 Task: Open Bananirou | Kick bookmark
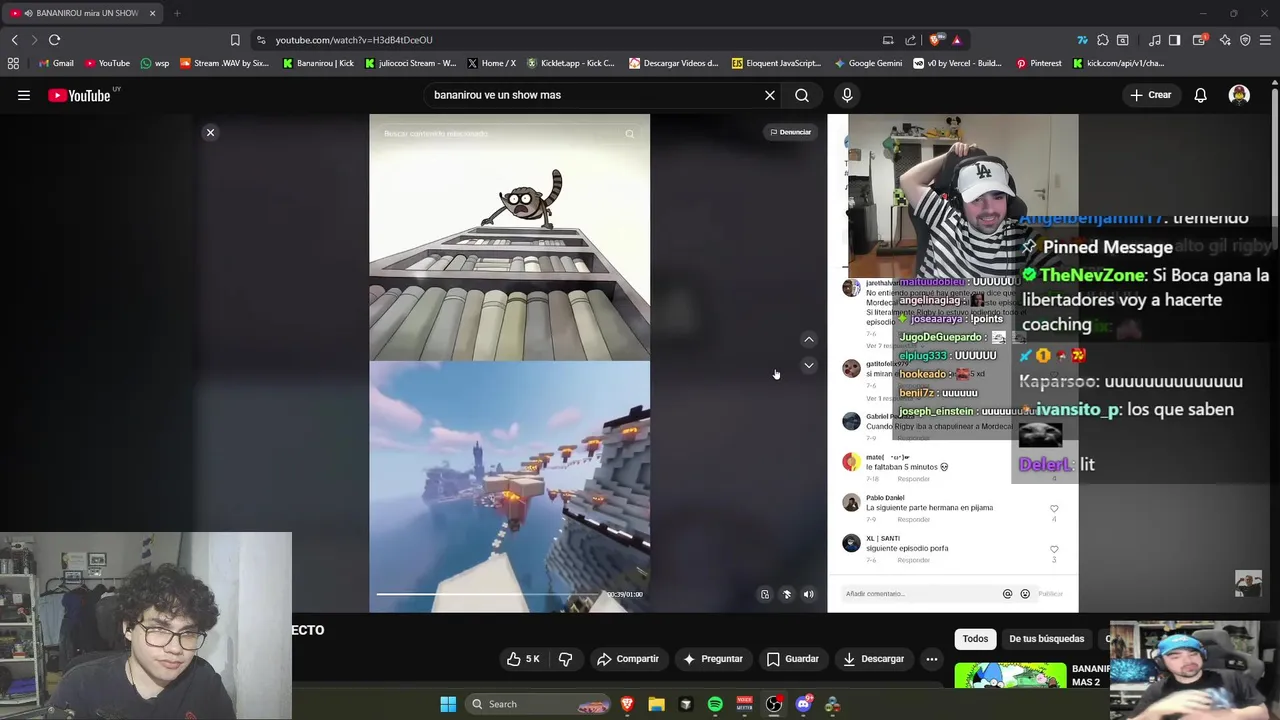coord(318,63)
